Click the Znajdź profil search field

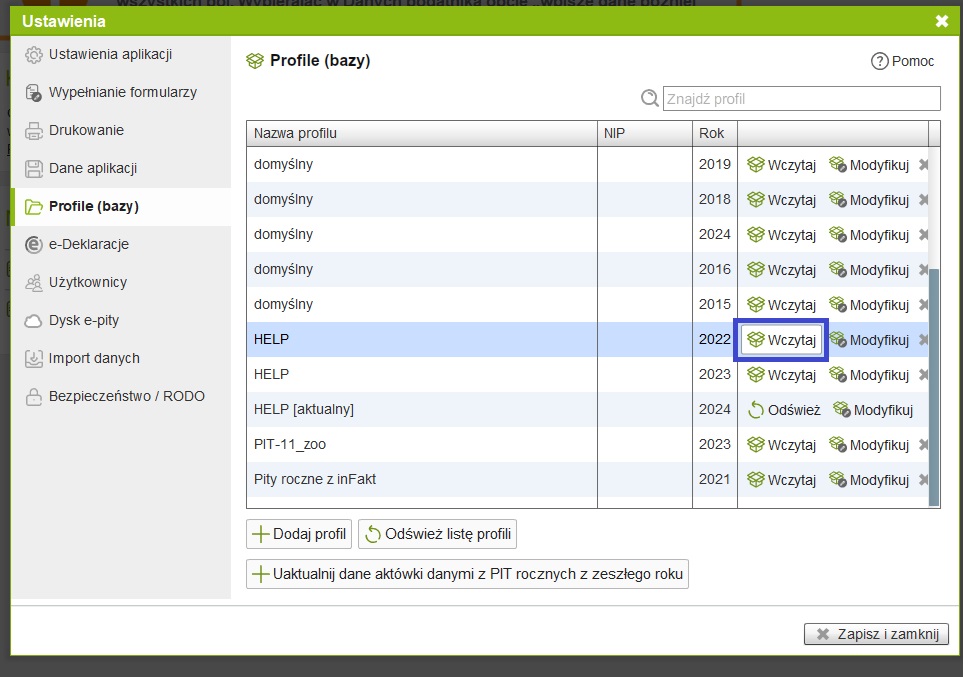coord(801,98)
